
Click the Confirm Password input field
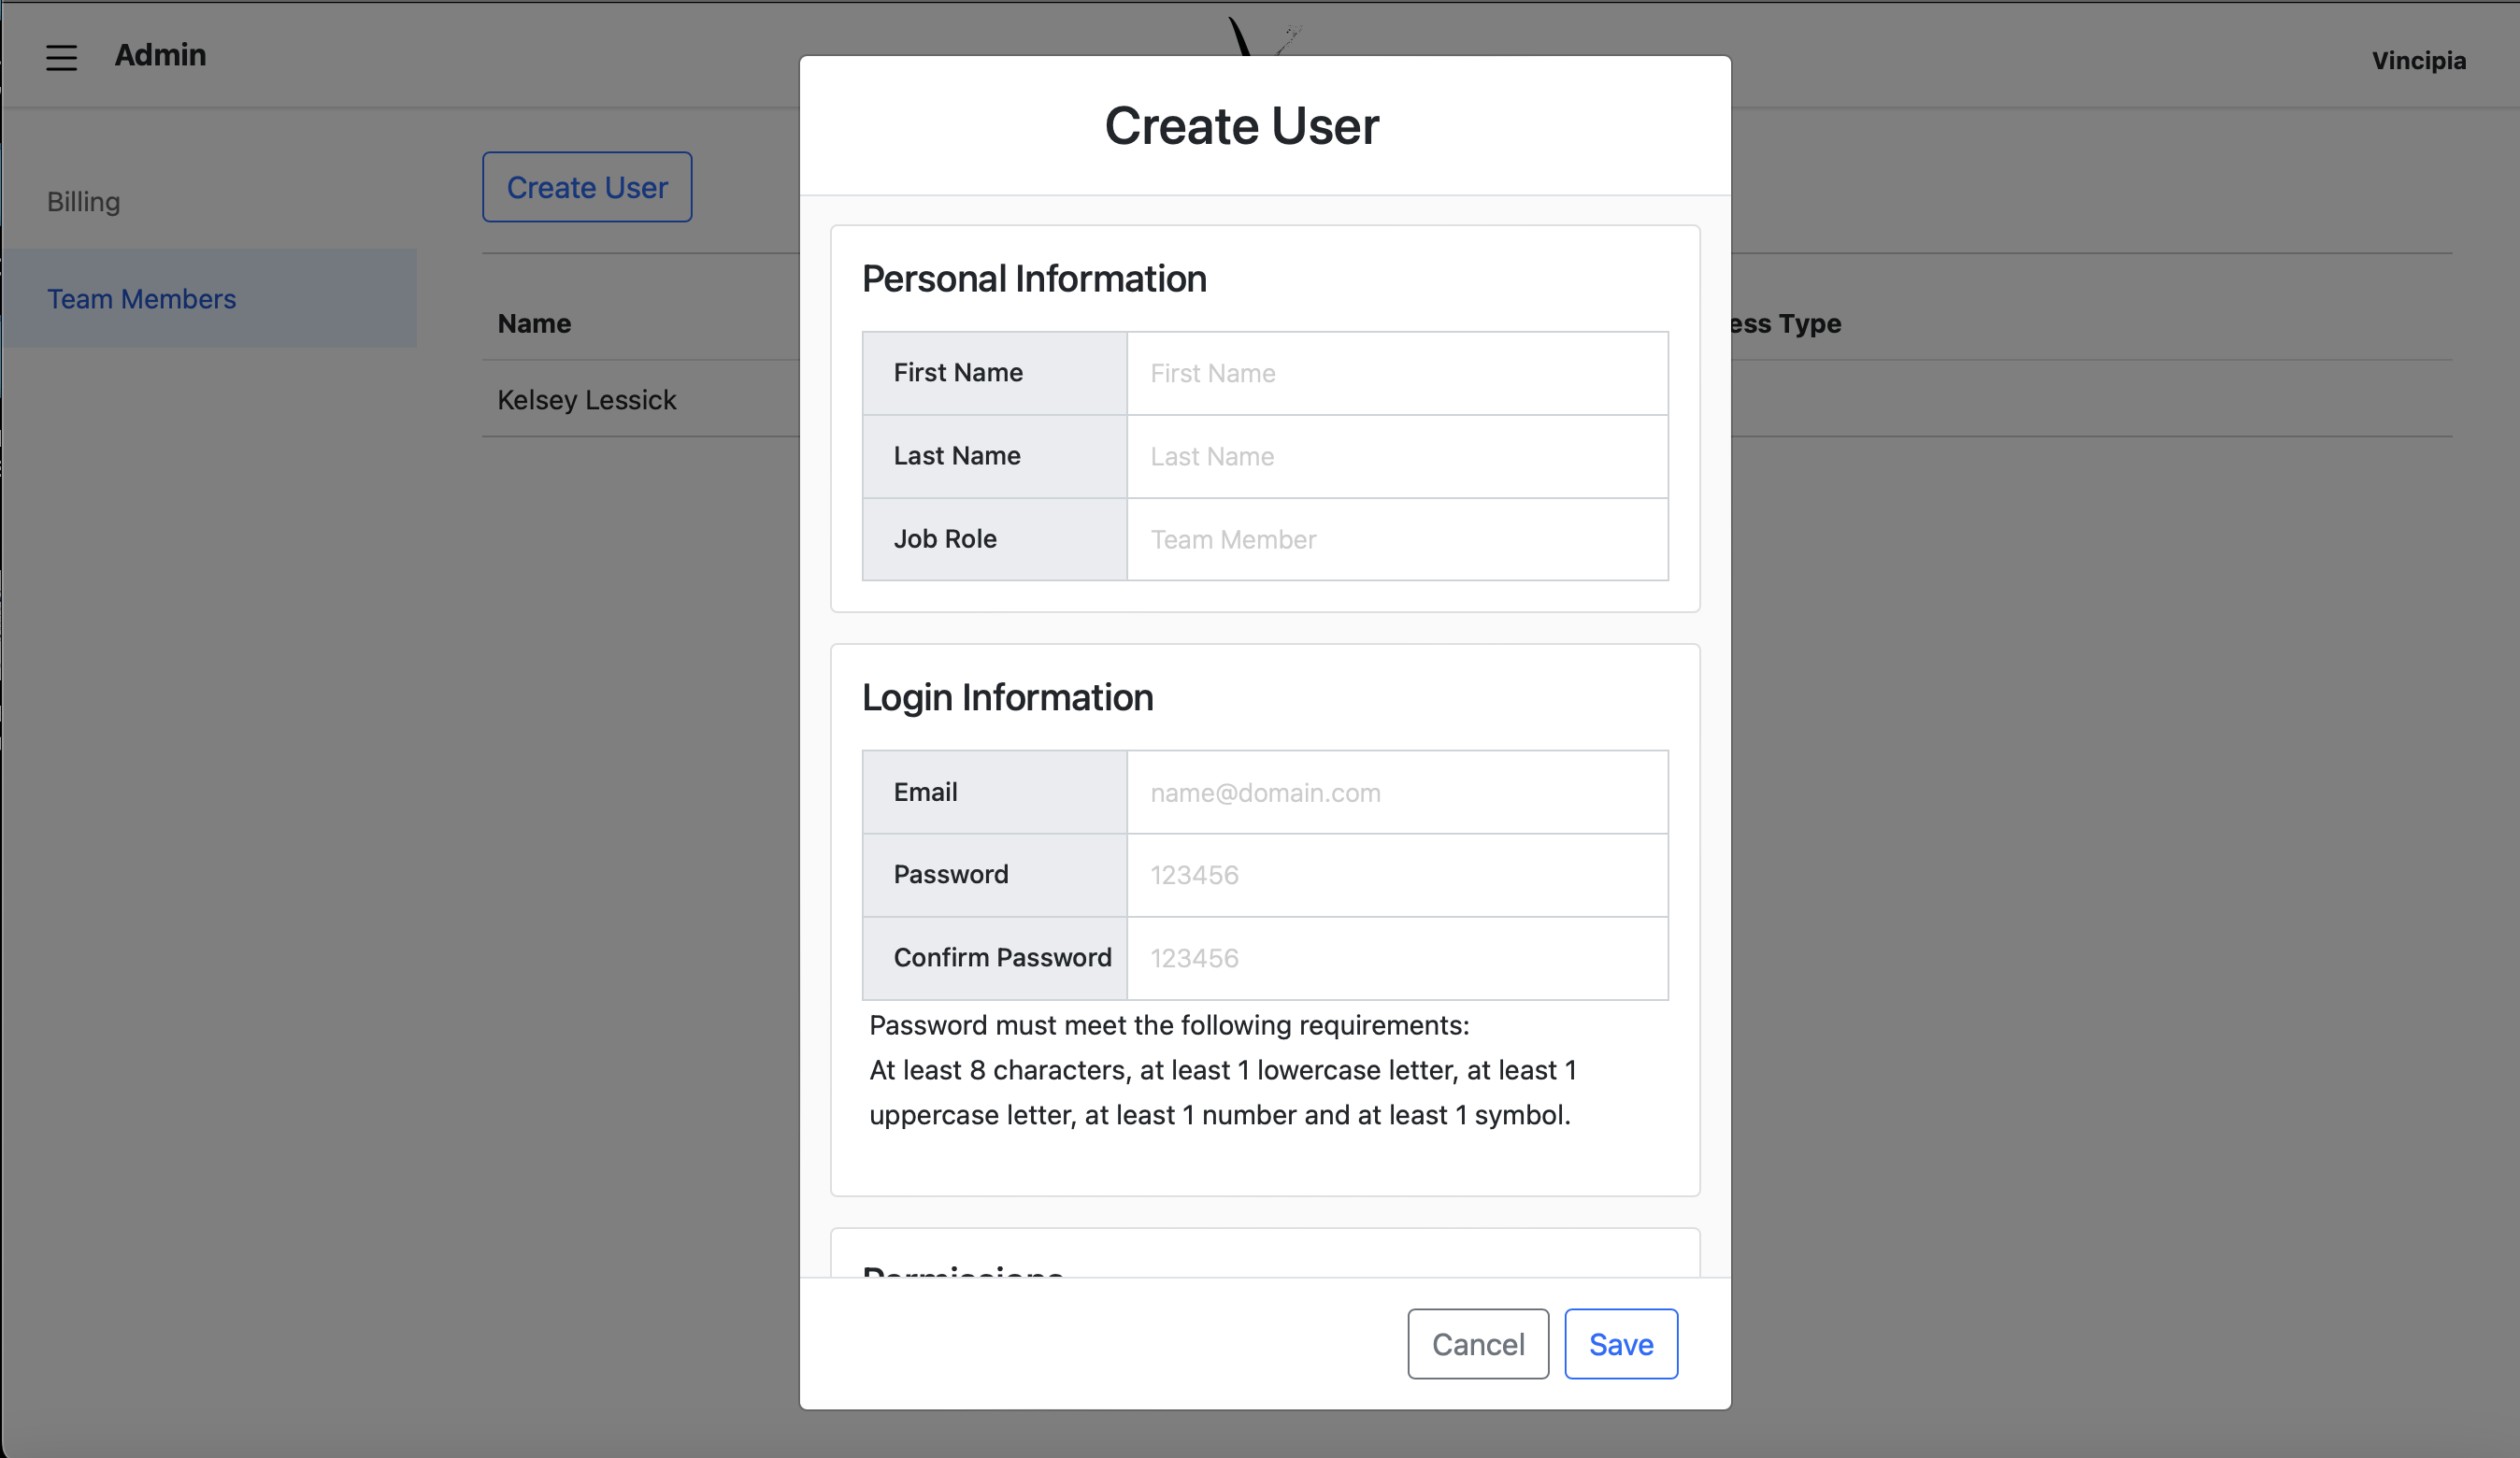click(x=1397, y=958)
